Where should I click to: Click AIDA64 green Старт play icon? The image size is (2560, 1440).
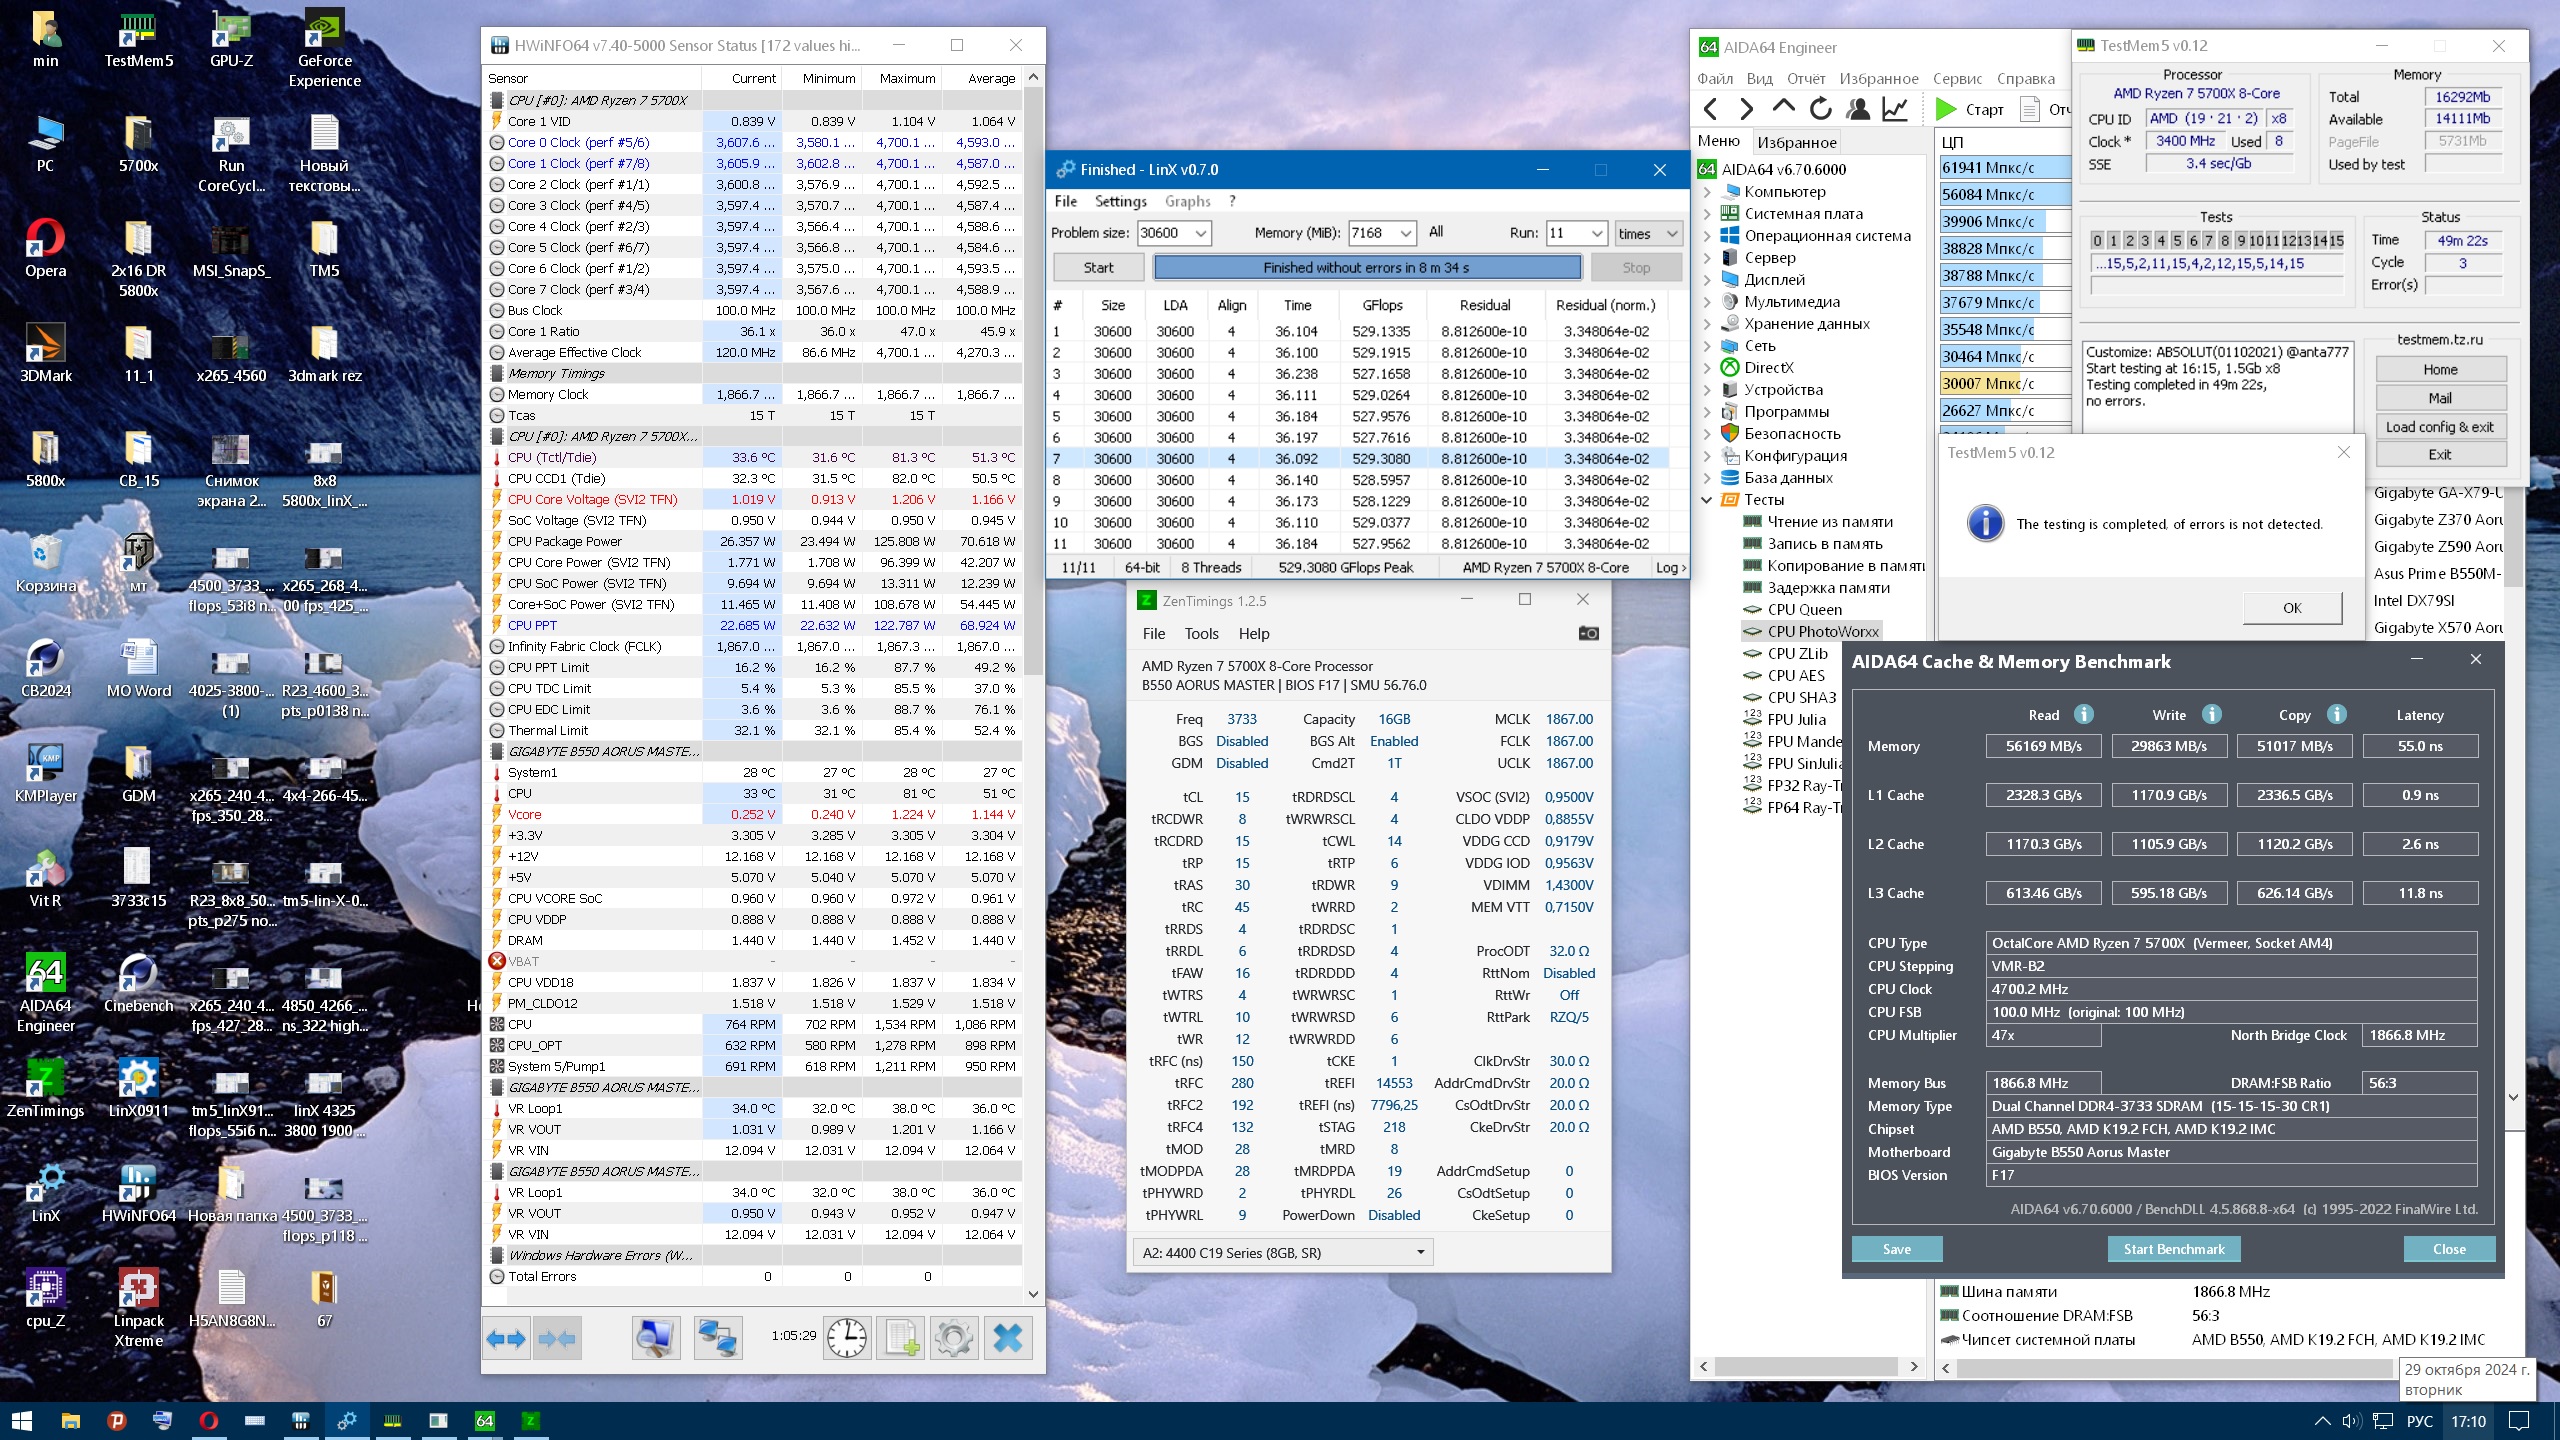click(x=1946, y=109)
